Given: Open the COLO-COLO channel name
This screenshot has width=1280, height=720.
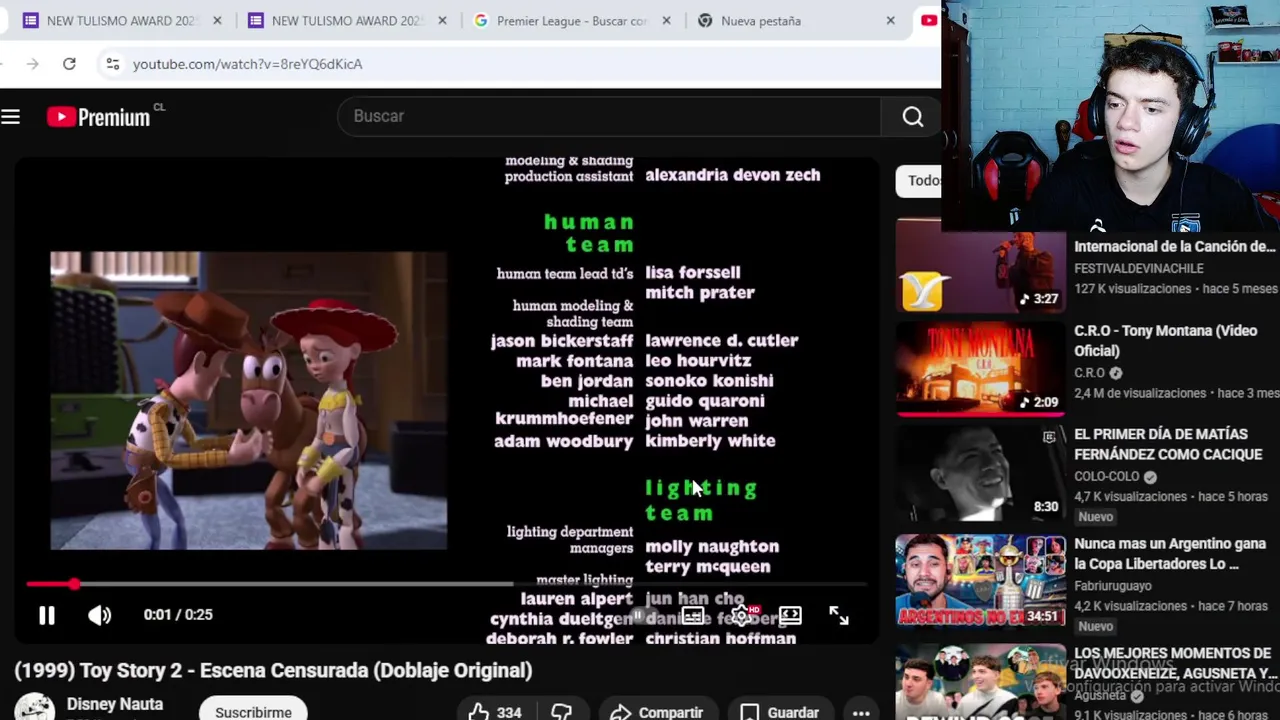Looking at the screenshot, I should coord(1107,477).
